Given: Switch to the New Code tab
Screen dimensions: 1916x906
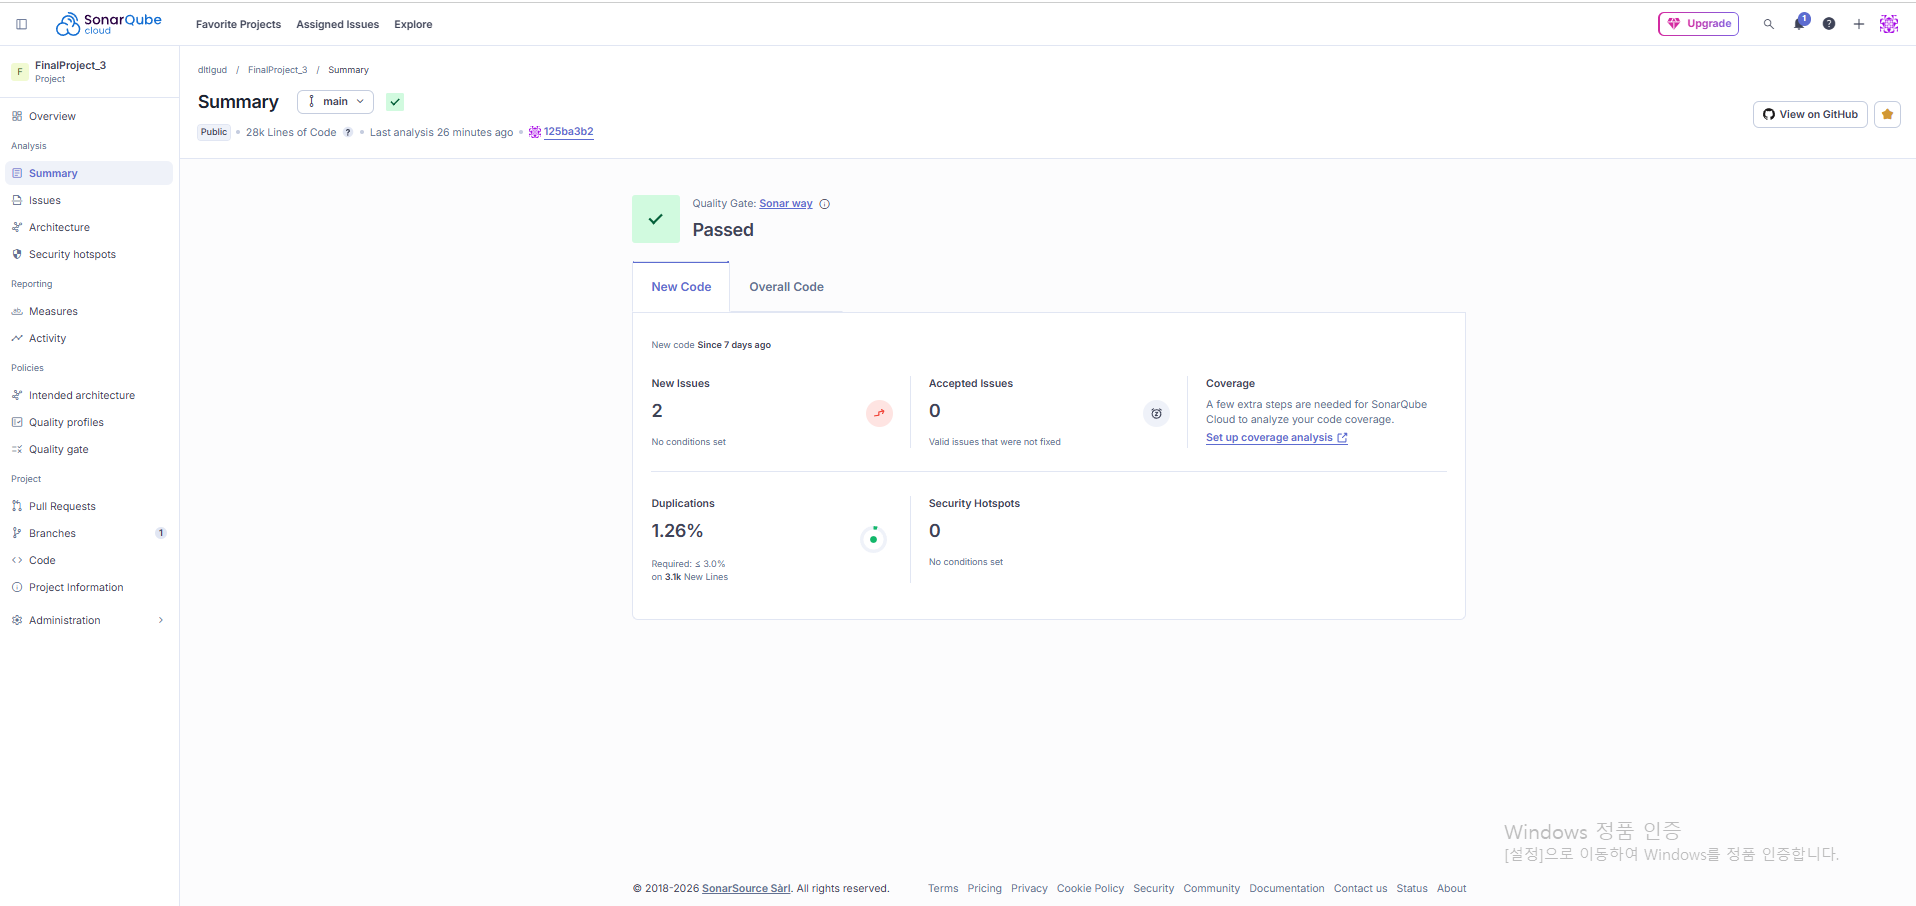Looking at the screenshot, I should tap(681, 287).
